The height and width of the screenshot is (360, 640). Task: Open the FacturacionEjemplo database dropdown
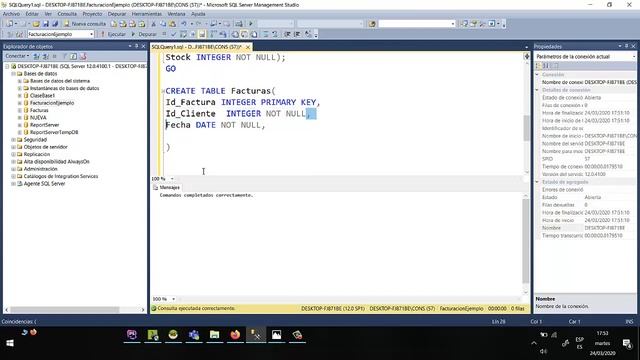tap(60, 34)
